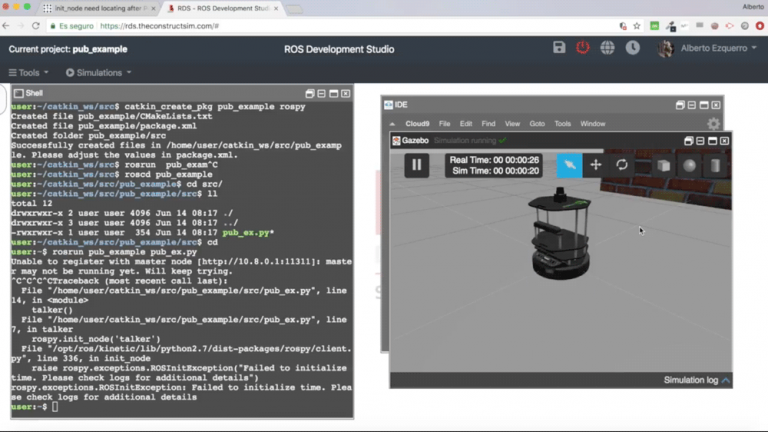
Task: Click the site security lock icon
Action: (53, 26)
